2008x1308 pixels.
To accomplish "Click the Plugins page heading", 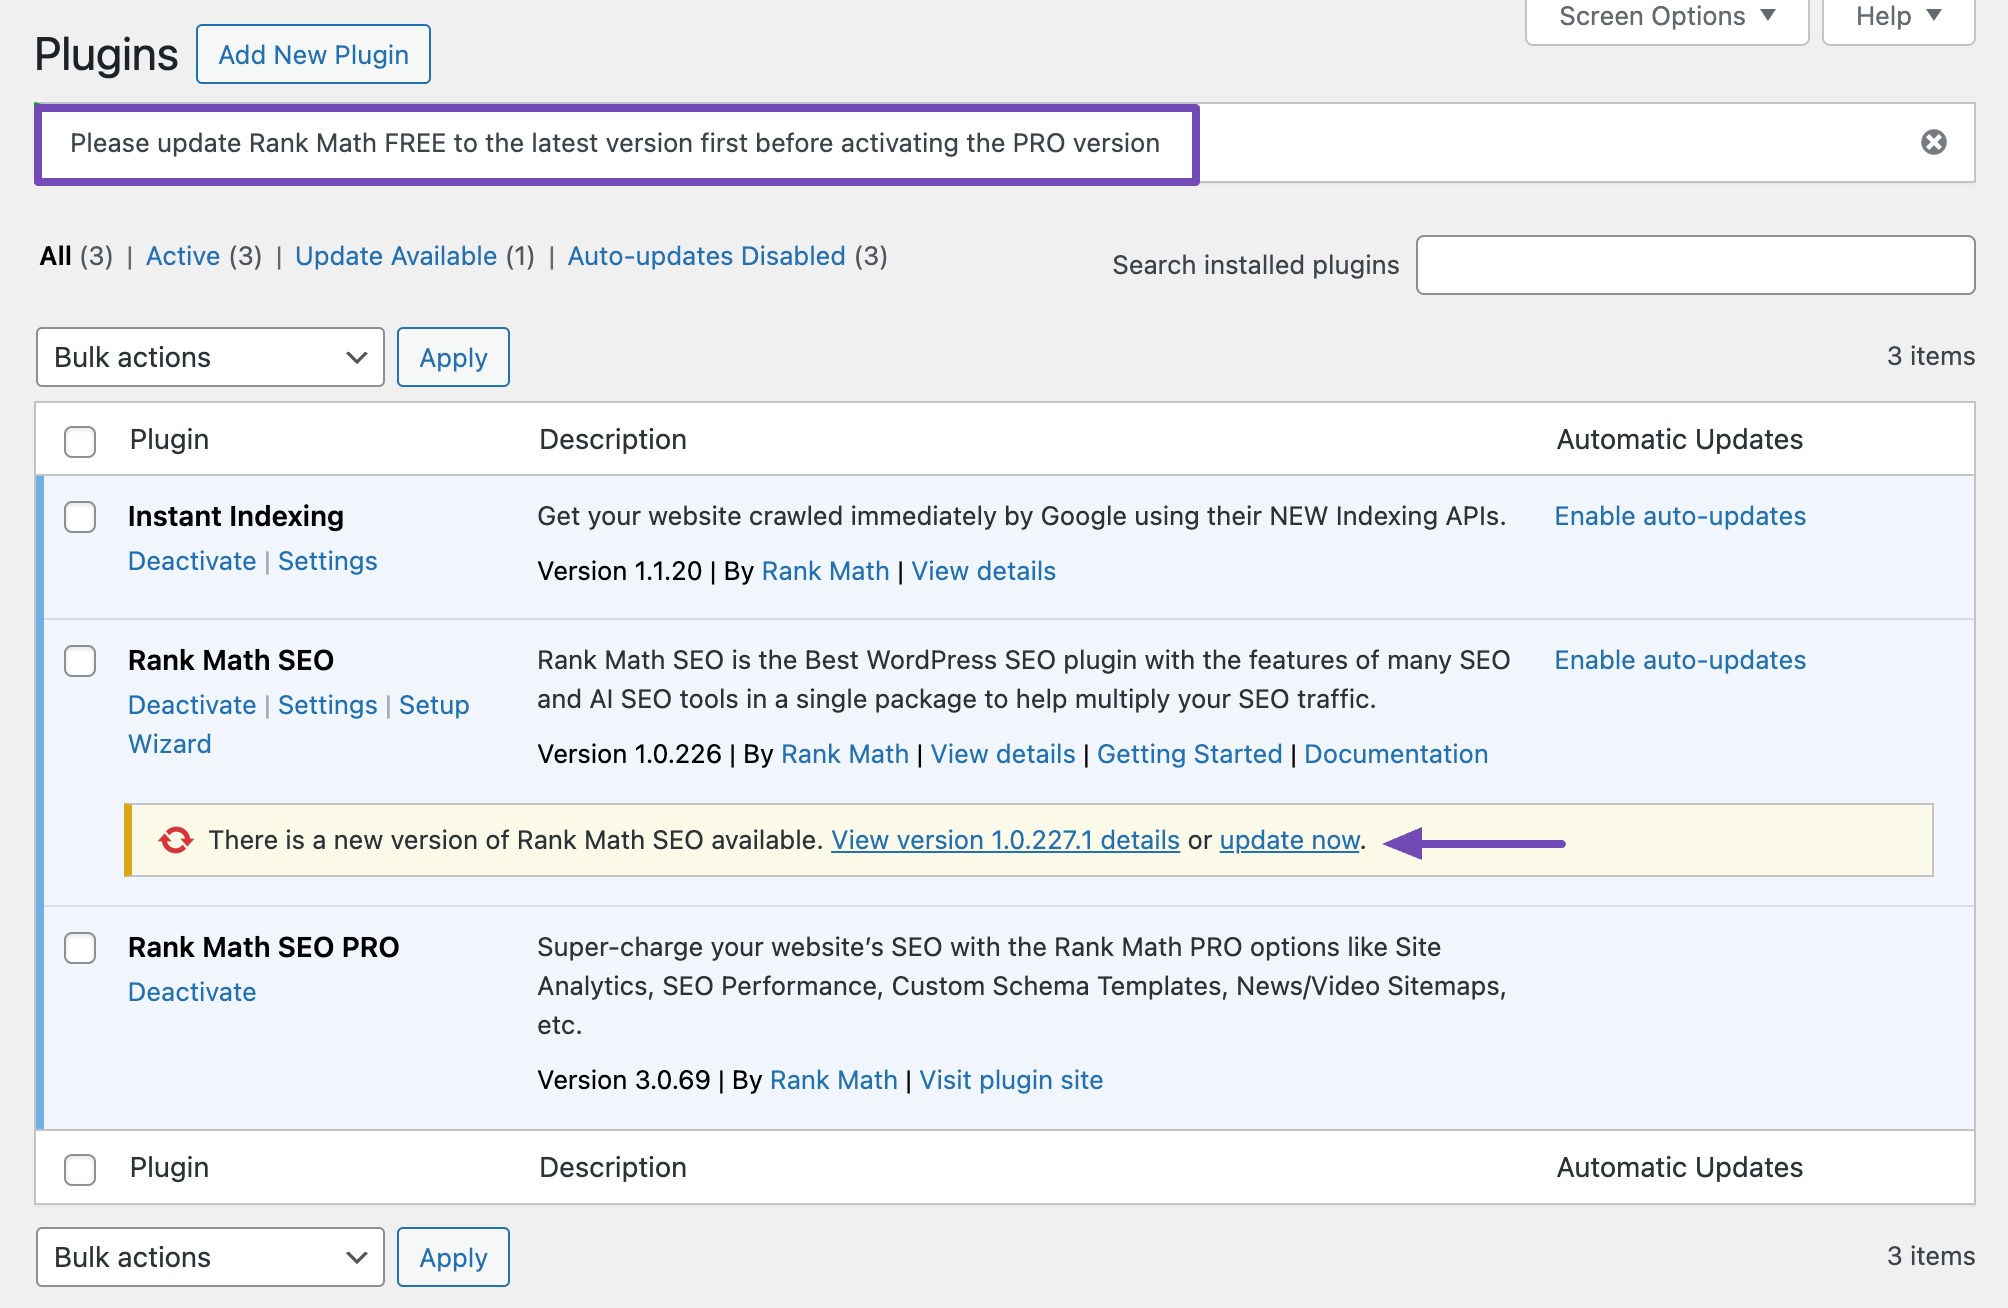I will (106, 54).
